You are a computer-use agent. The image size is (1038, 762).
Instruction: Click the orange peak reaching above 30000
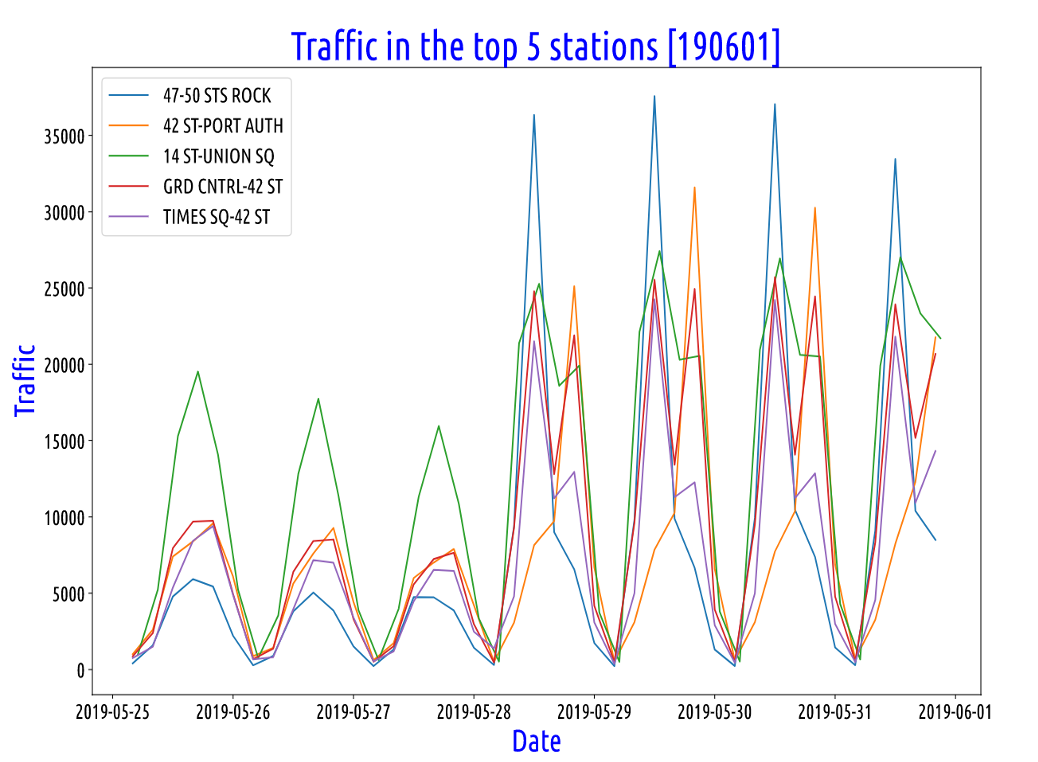[695, 186]
